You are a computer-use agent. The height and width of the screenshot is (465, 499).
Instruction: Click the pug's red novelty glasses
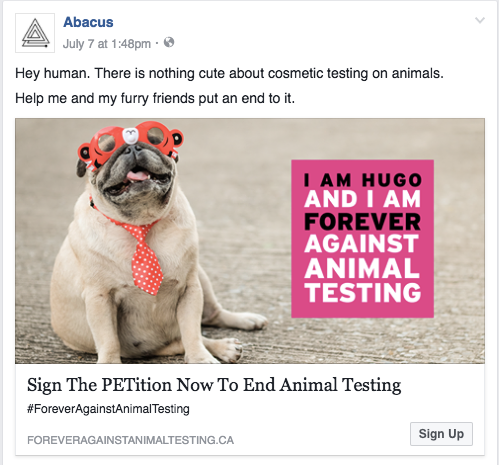[131, 143]
